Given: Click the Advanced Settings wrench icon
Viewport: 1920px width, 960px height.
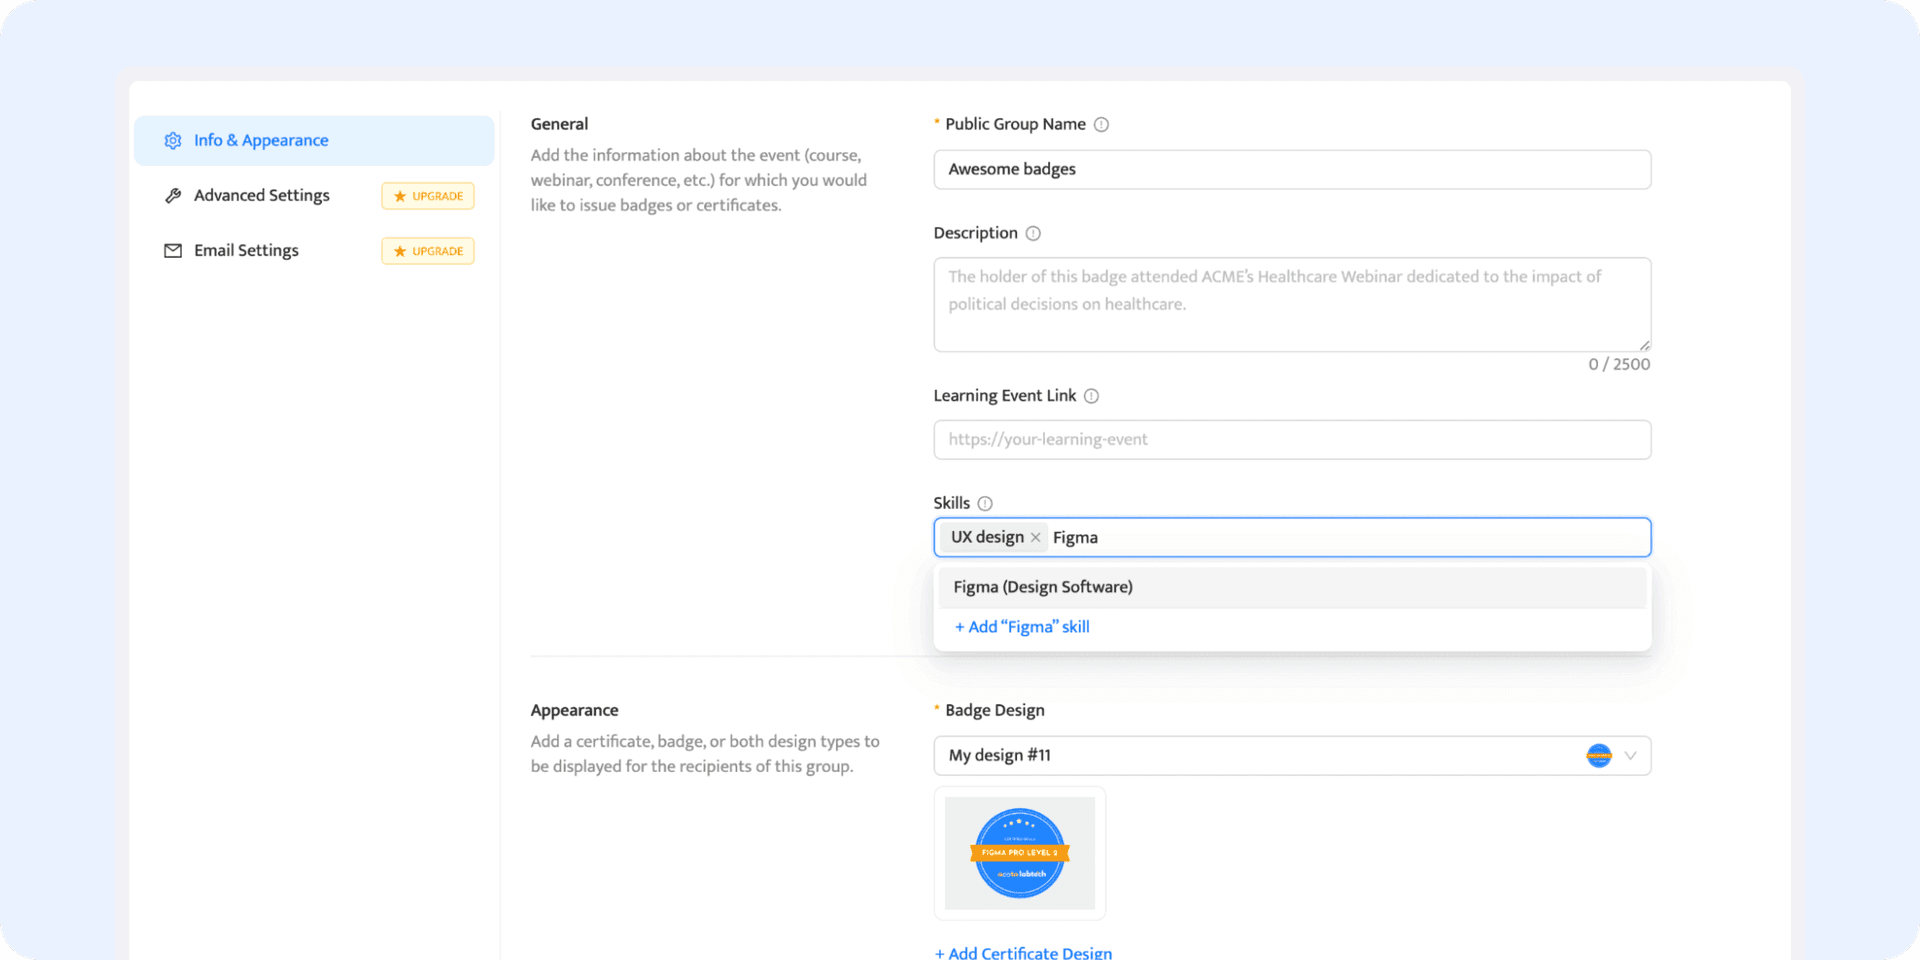Looking at the screenshot, I should pos(173,196).
